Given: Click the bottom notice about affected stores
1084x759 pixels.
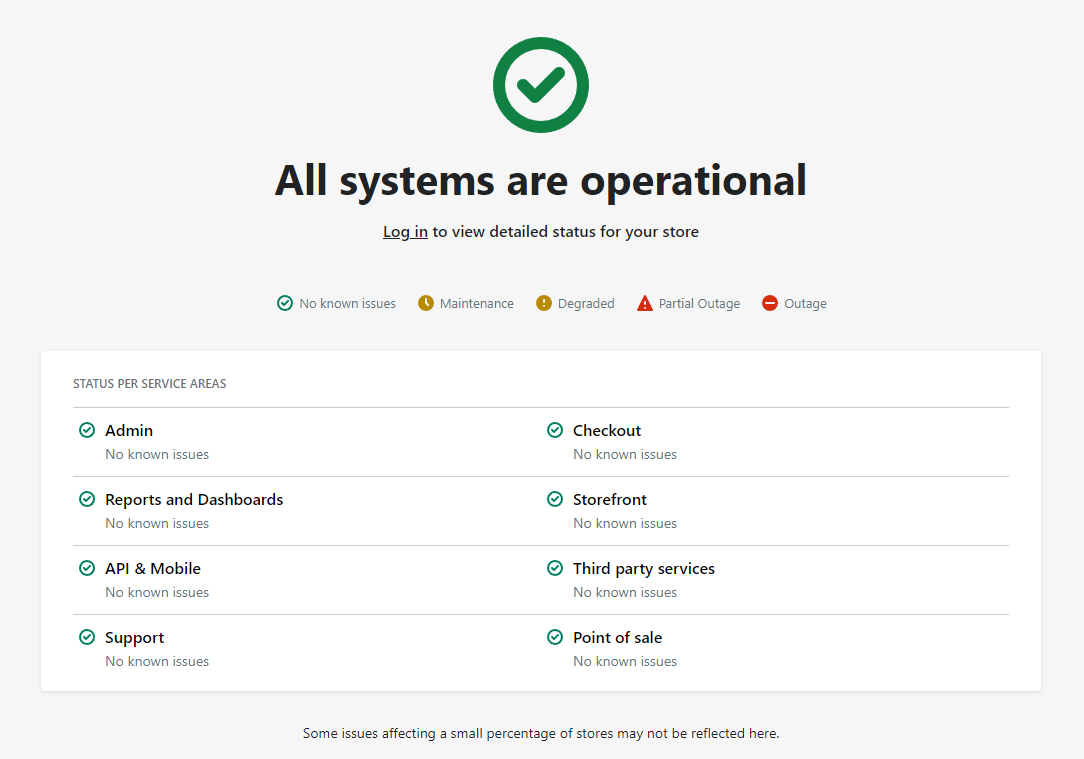Looking at the screenshot, I should tap(541, 733).
